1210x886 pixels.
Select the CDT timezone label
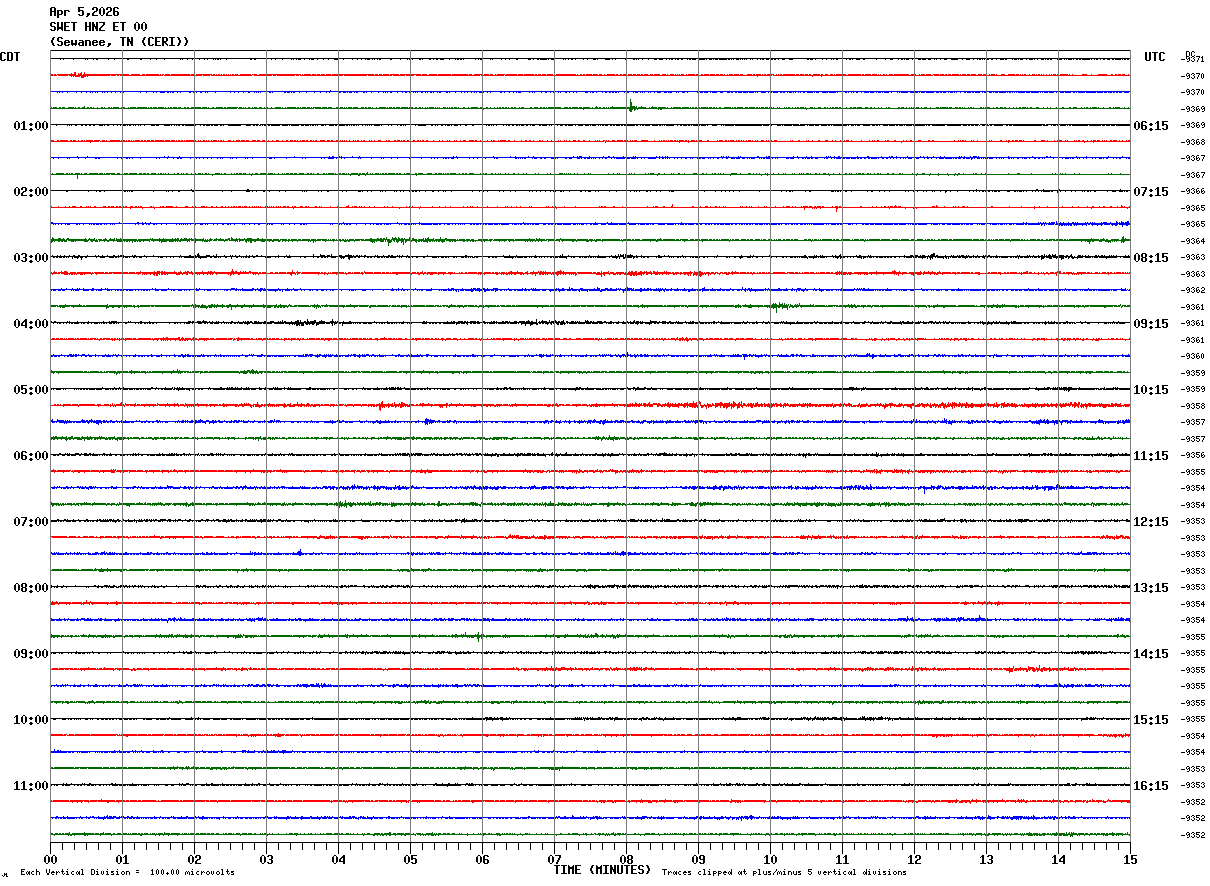click(x=10, y=57)
